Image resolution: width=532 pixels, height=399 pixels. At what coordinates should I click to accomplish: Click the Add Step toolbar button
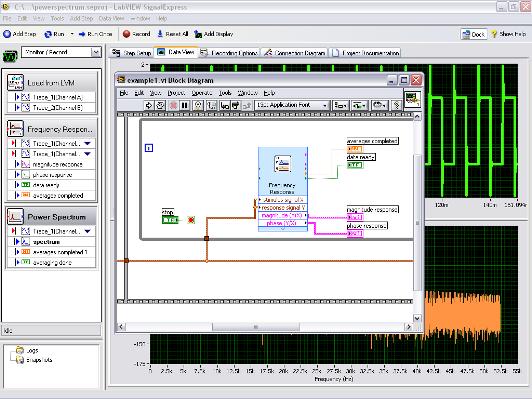(x=19, y=34)
